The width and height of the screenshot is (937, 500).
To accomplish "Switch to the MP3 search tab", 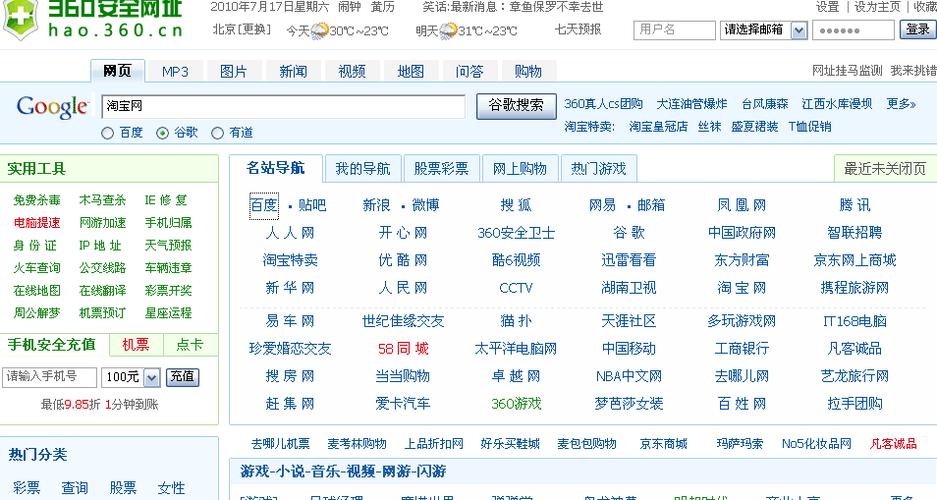I will (x=175, y=72).
